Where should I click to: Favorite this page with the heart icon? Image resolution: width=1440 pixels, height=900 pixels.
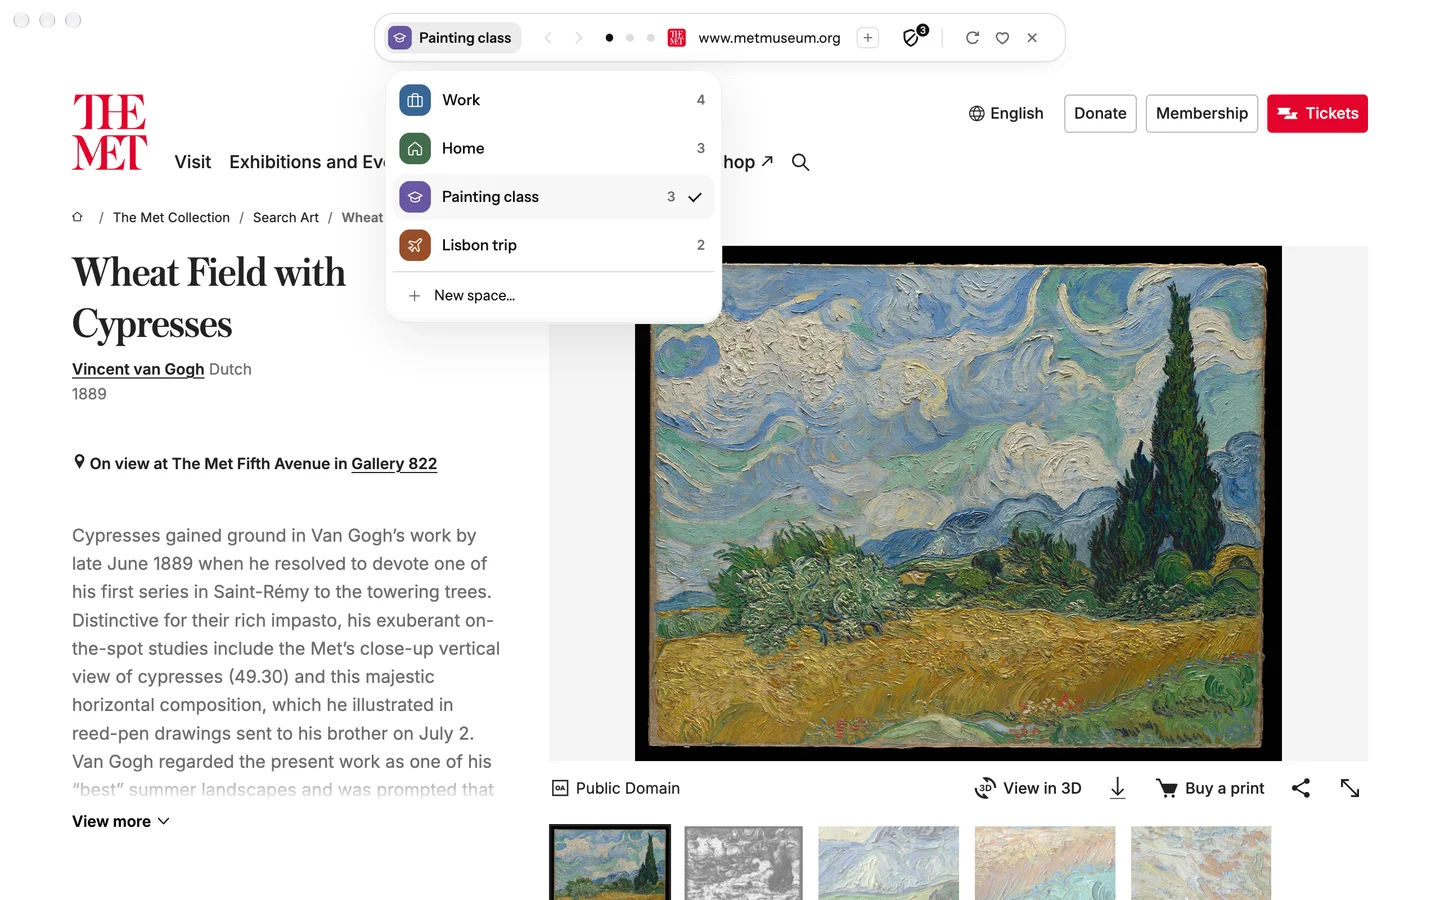1002,38
